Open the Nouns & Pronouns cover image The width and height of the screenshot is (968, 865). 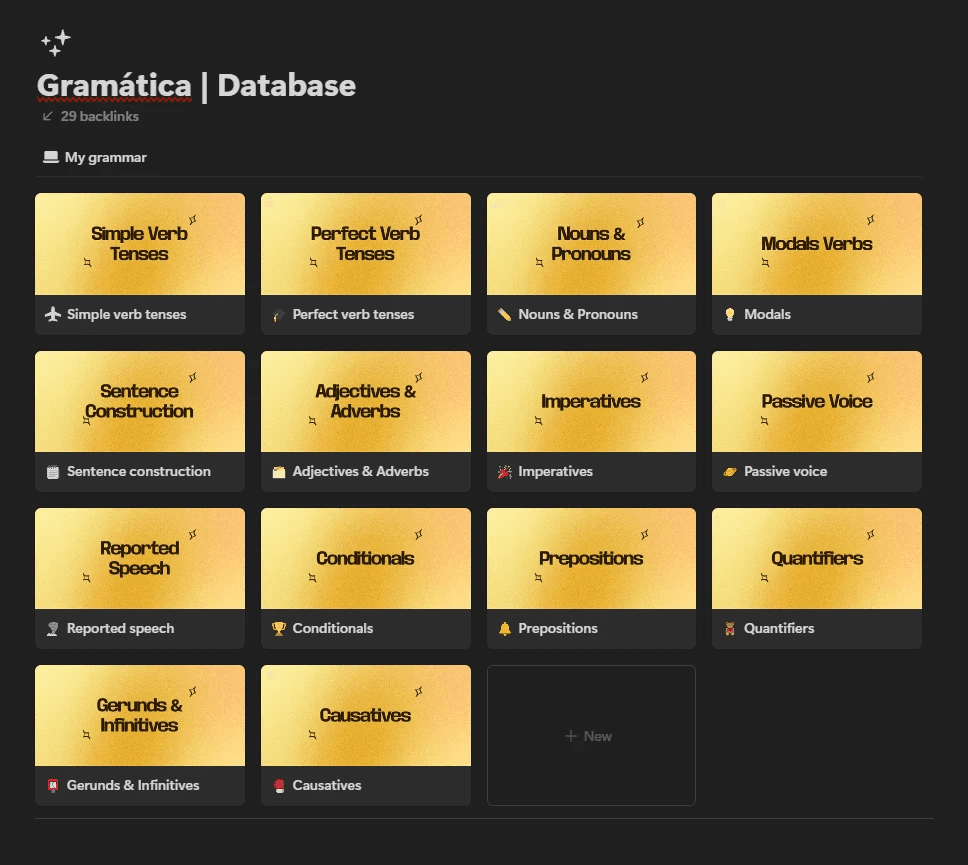(x=591, y=244)
